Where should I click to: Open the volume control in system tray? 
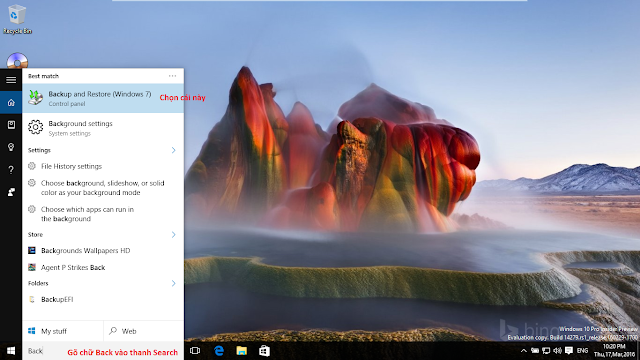[558, 351]
